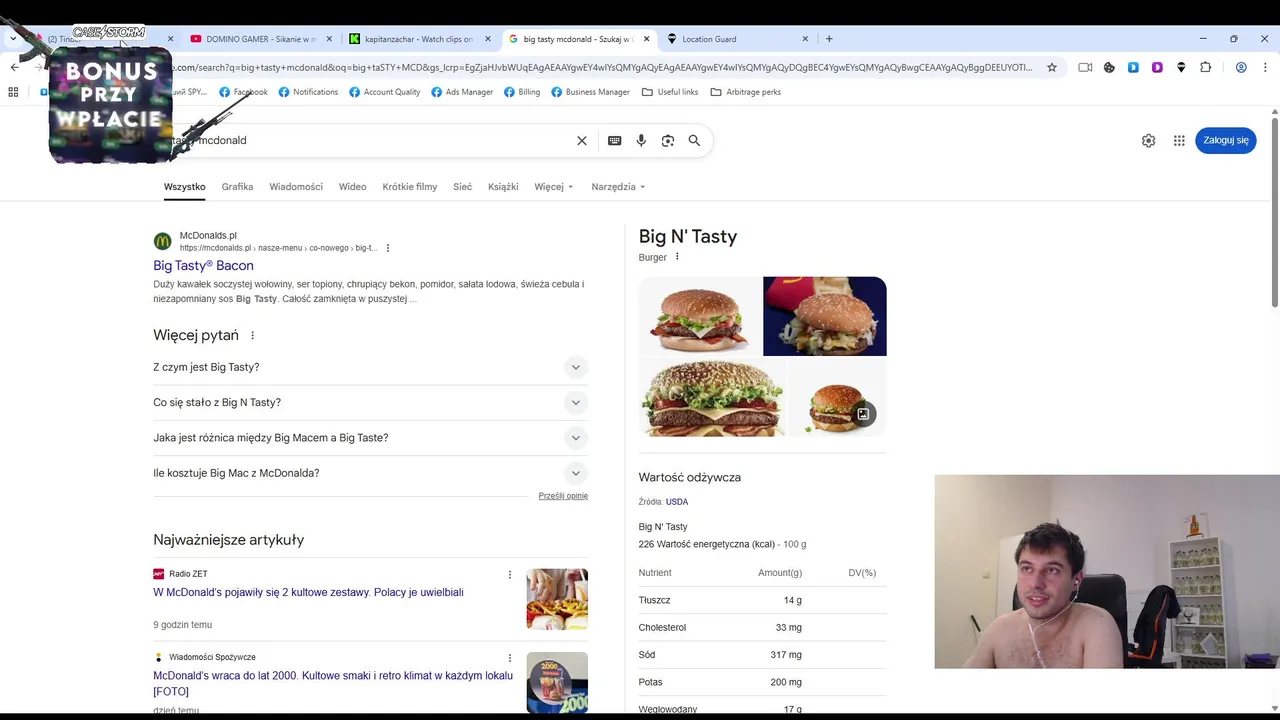Click the vertical page scrollbar
The width and height of the screenshot is (1280, 720).
pos(1274,212)
